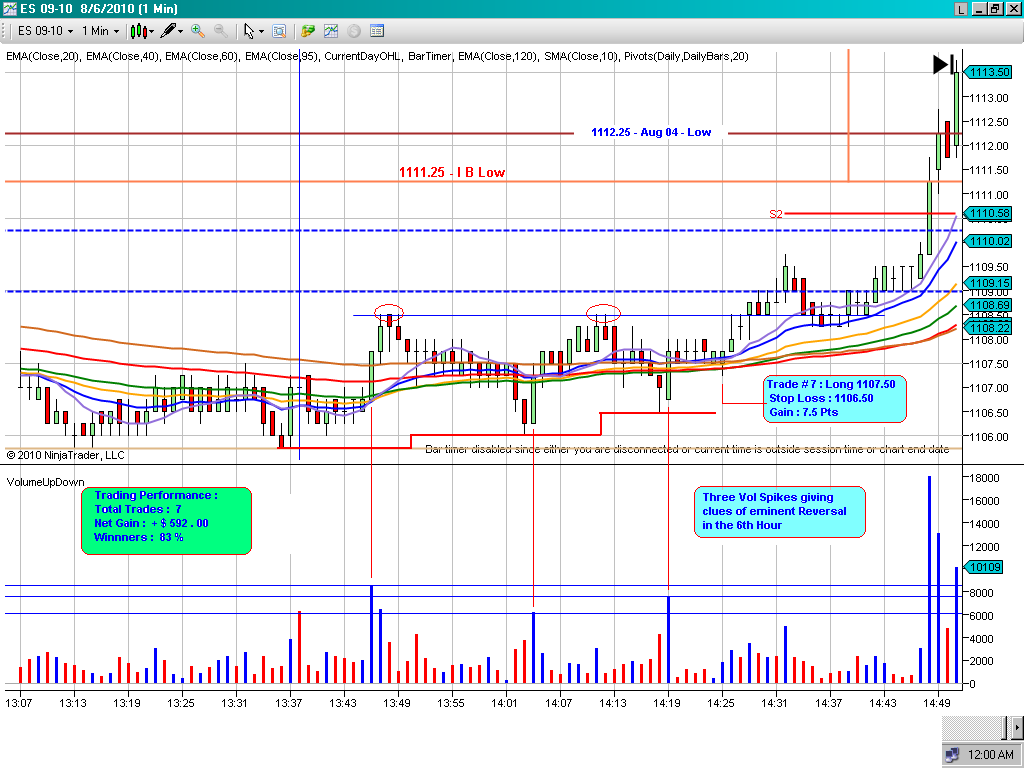
Task: Click the horizontal scrollbar track
Action: [974, 727]
